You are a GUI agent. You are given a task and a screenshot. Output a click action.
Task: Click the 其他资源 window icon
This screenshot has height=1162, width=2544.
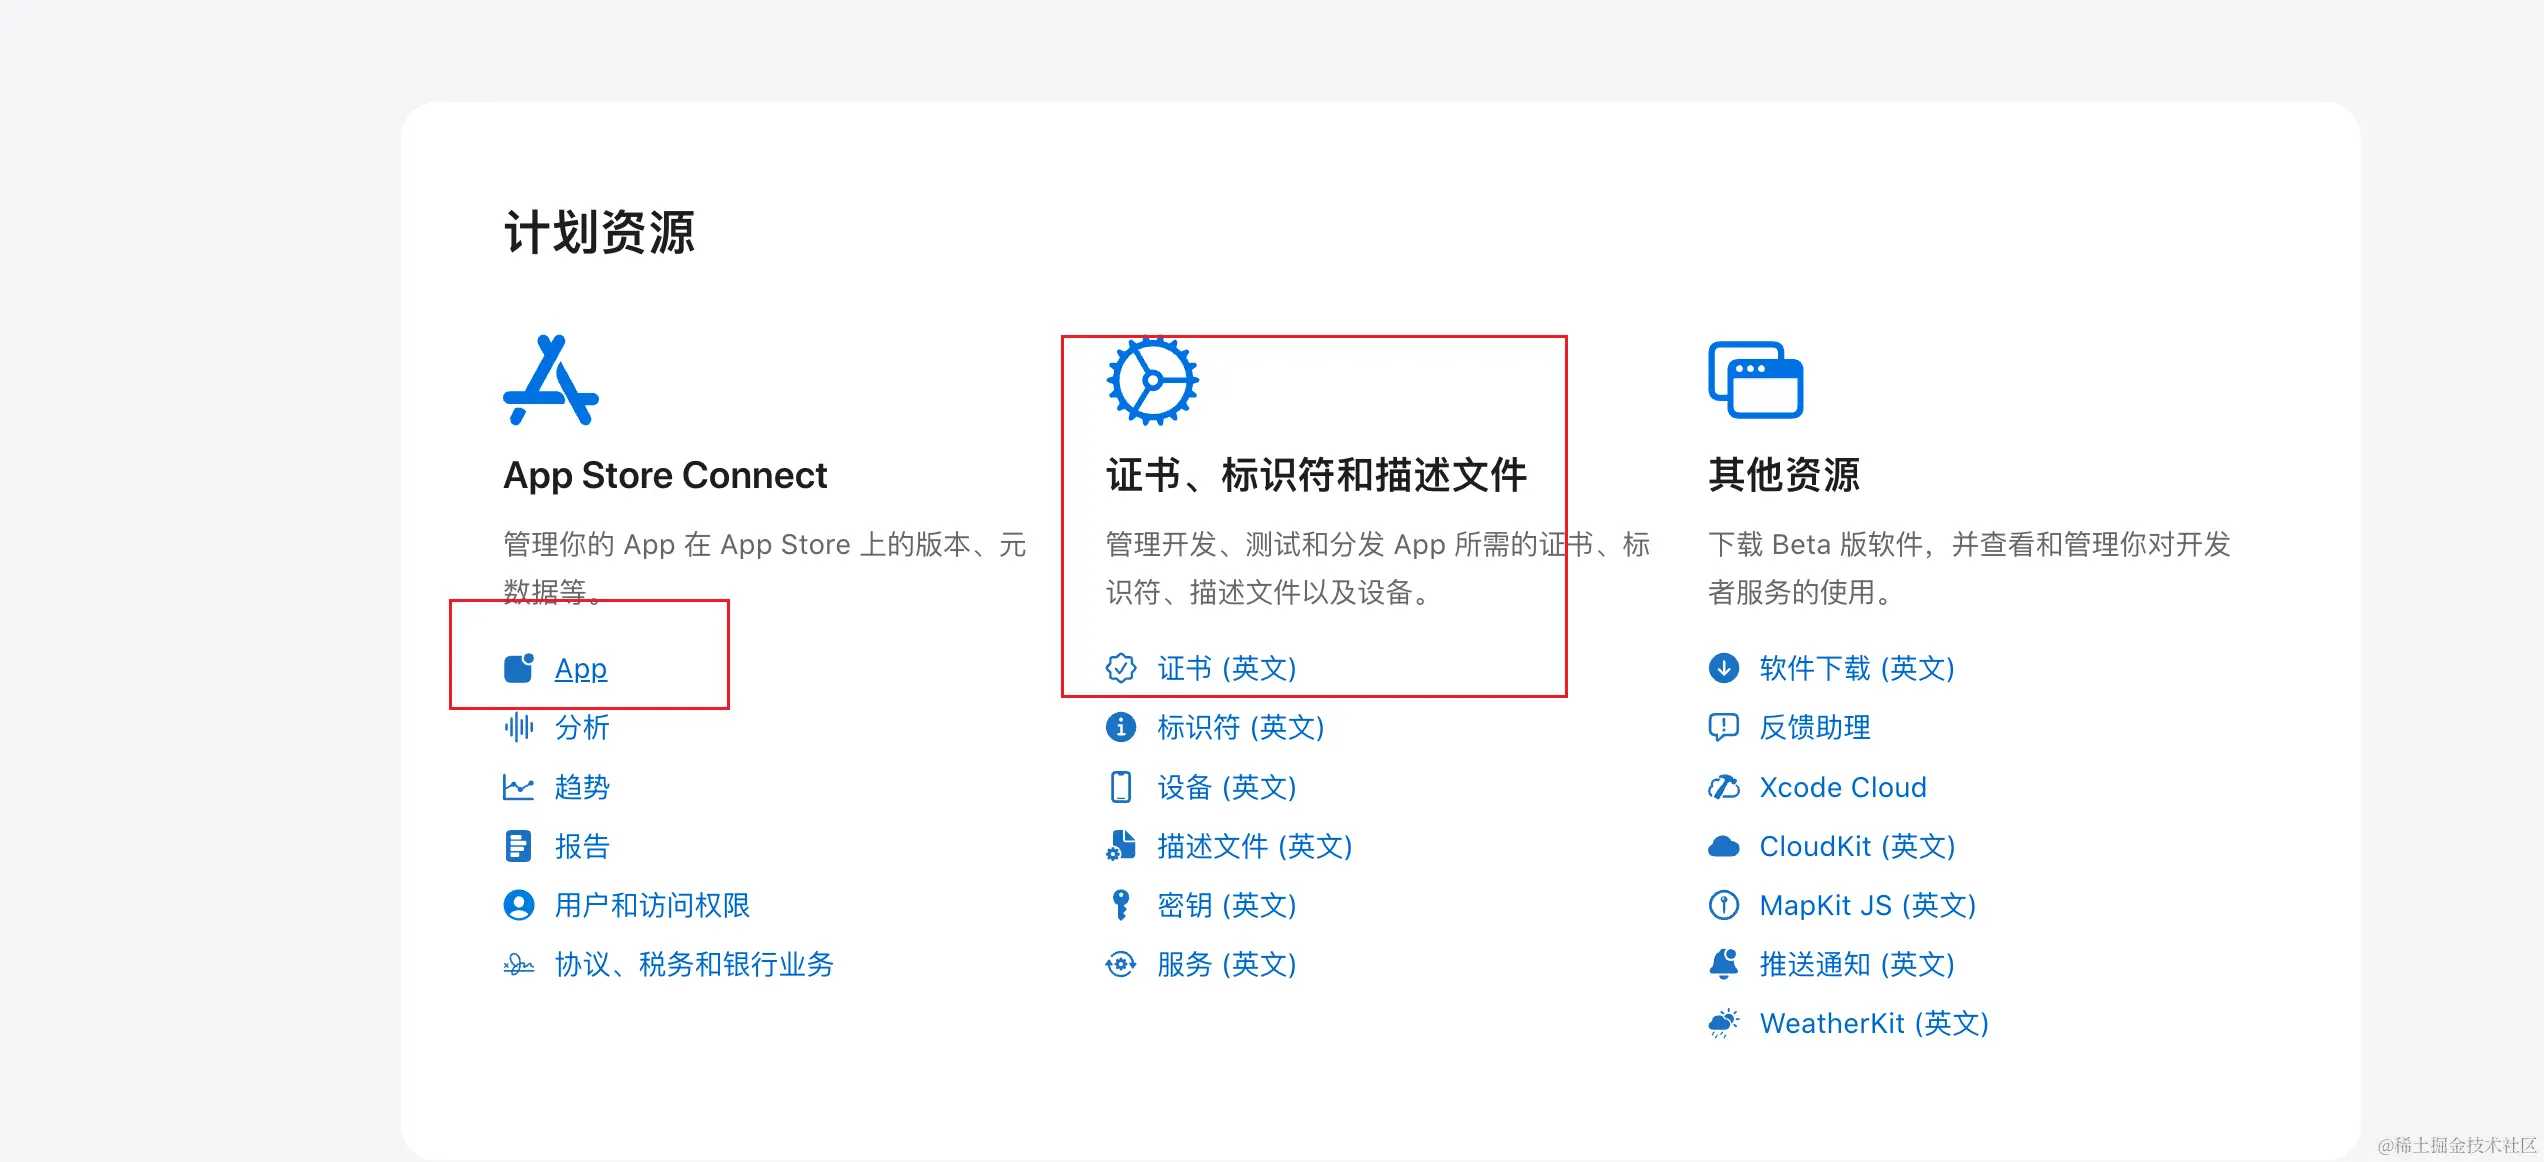coord(1756,380)
